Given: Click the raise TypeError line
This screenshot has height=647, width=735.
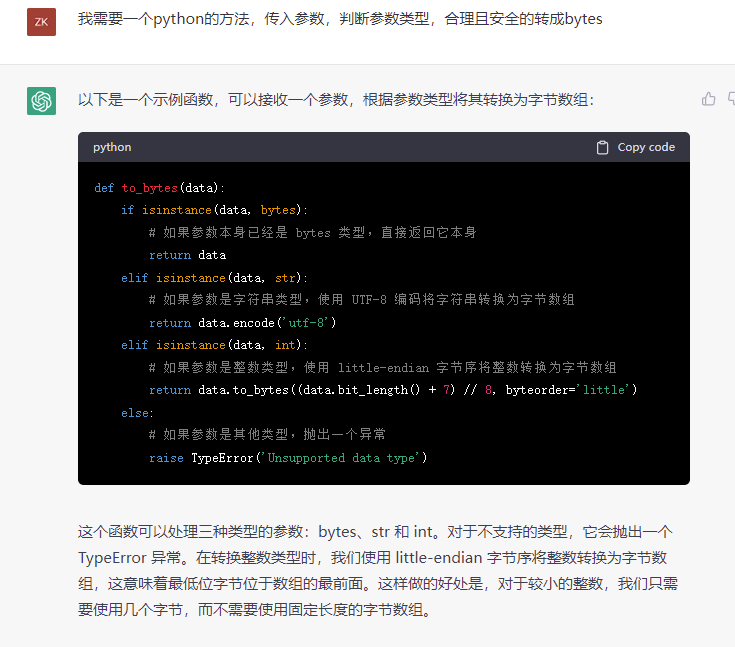Looking at the screenshot, I should 288,458.
